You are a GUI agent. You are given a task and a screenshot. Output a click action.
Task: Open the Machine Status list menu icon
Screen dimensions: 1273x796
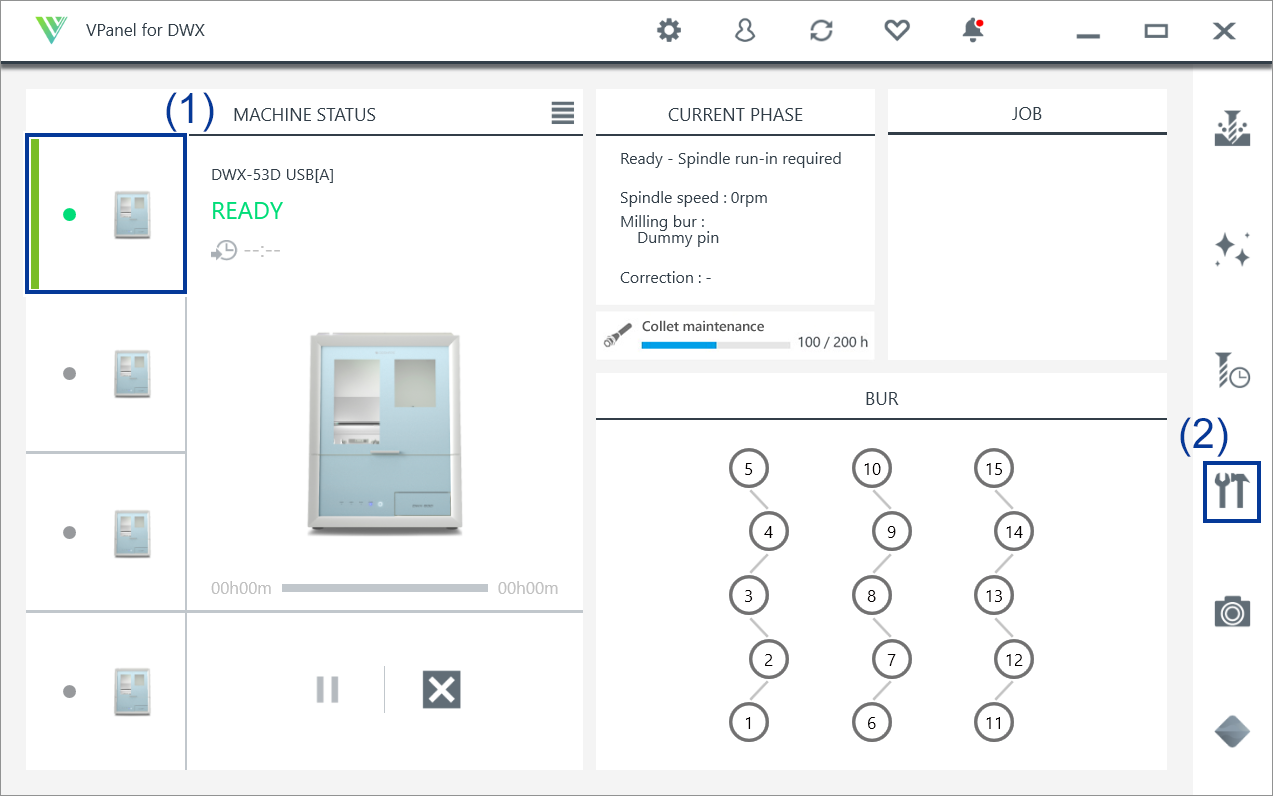pyautogui.click(x=563, y=113)
